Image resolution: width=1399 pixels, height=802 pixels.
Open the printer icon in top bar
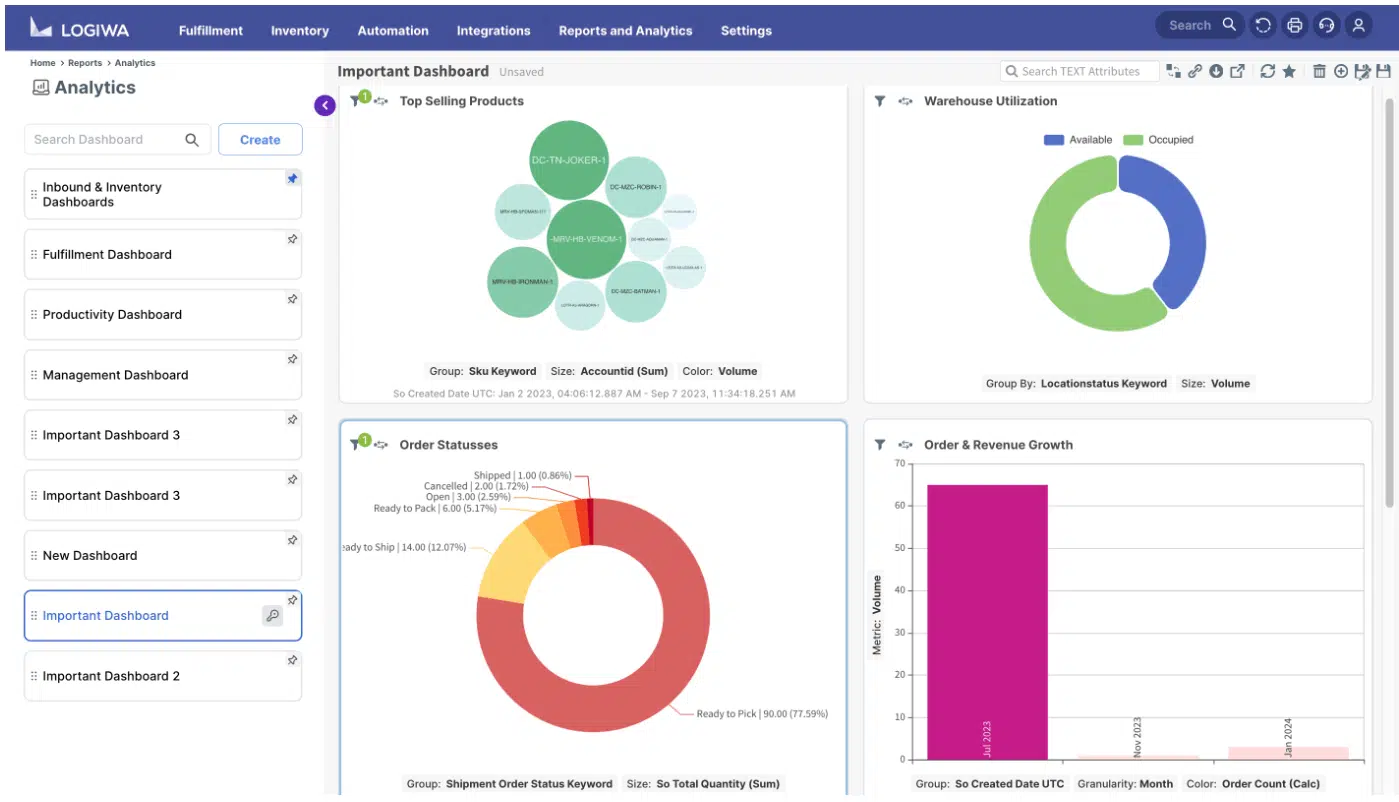pyautogui.click(x=1295, y=26)
